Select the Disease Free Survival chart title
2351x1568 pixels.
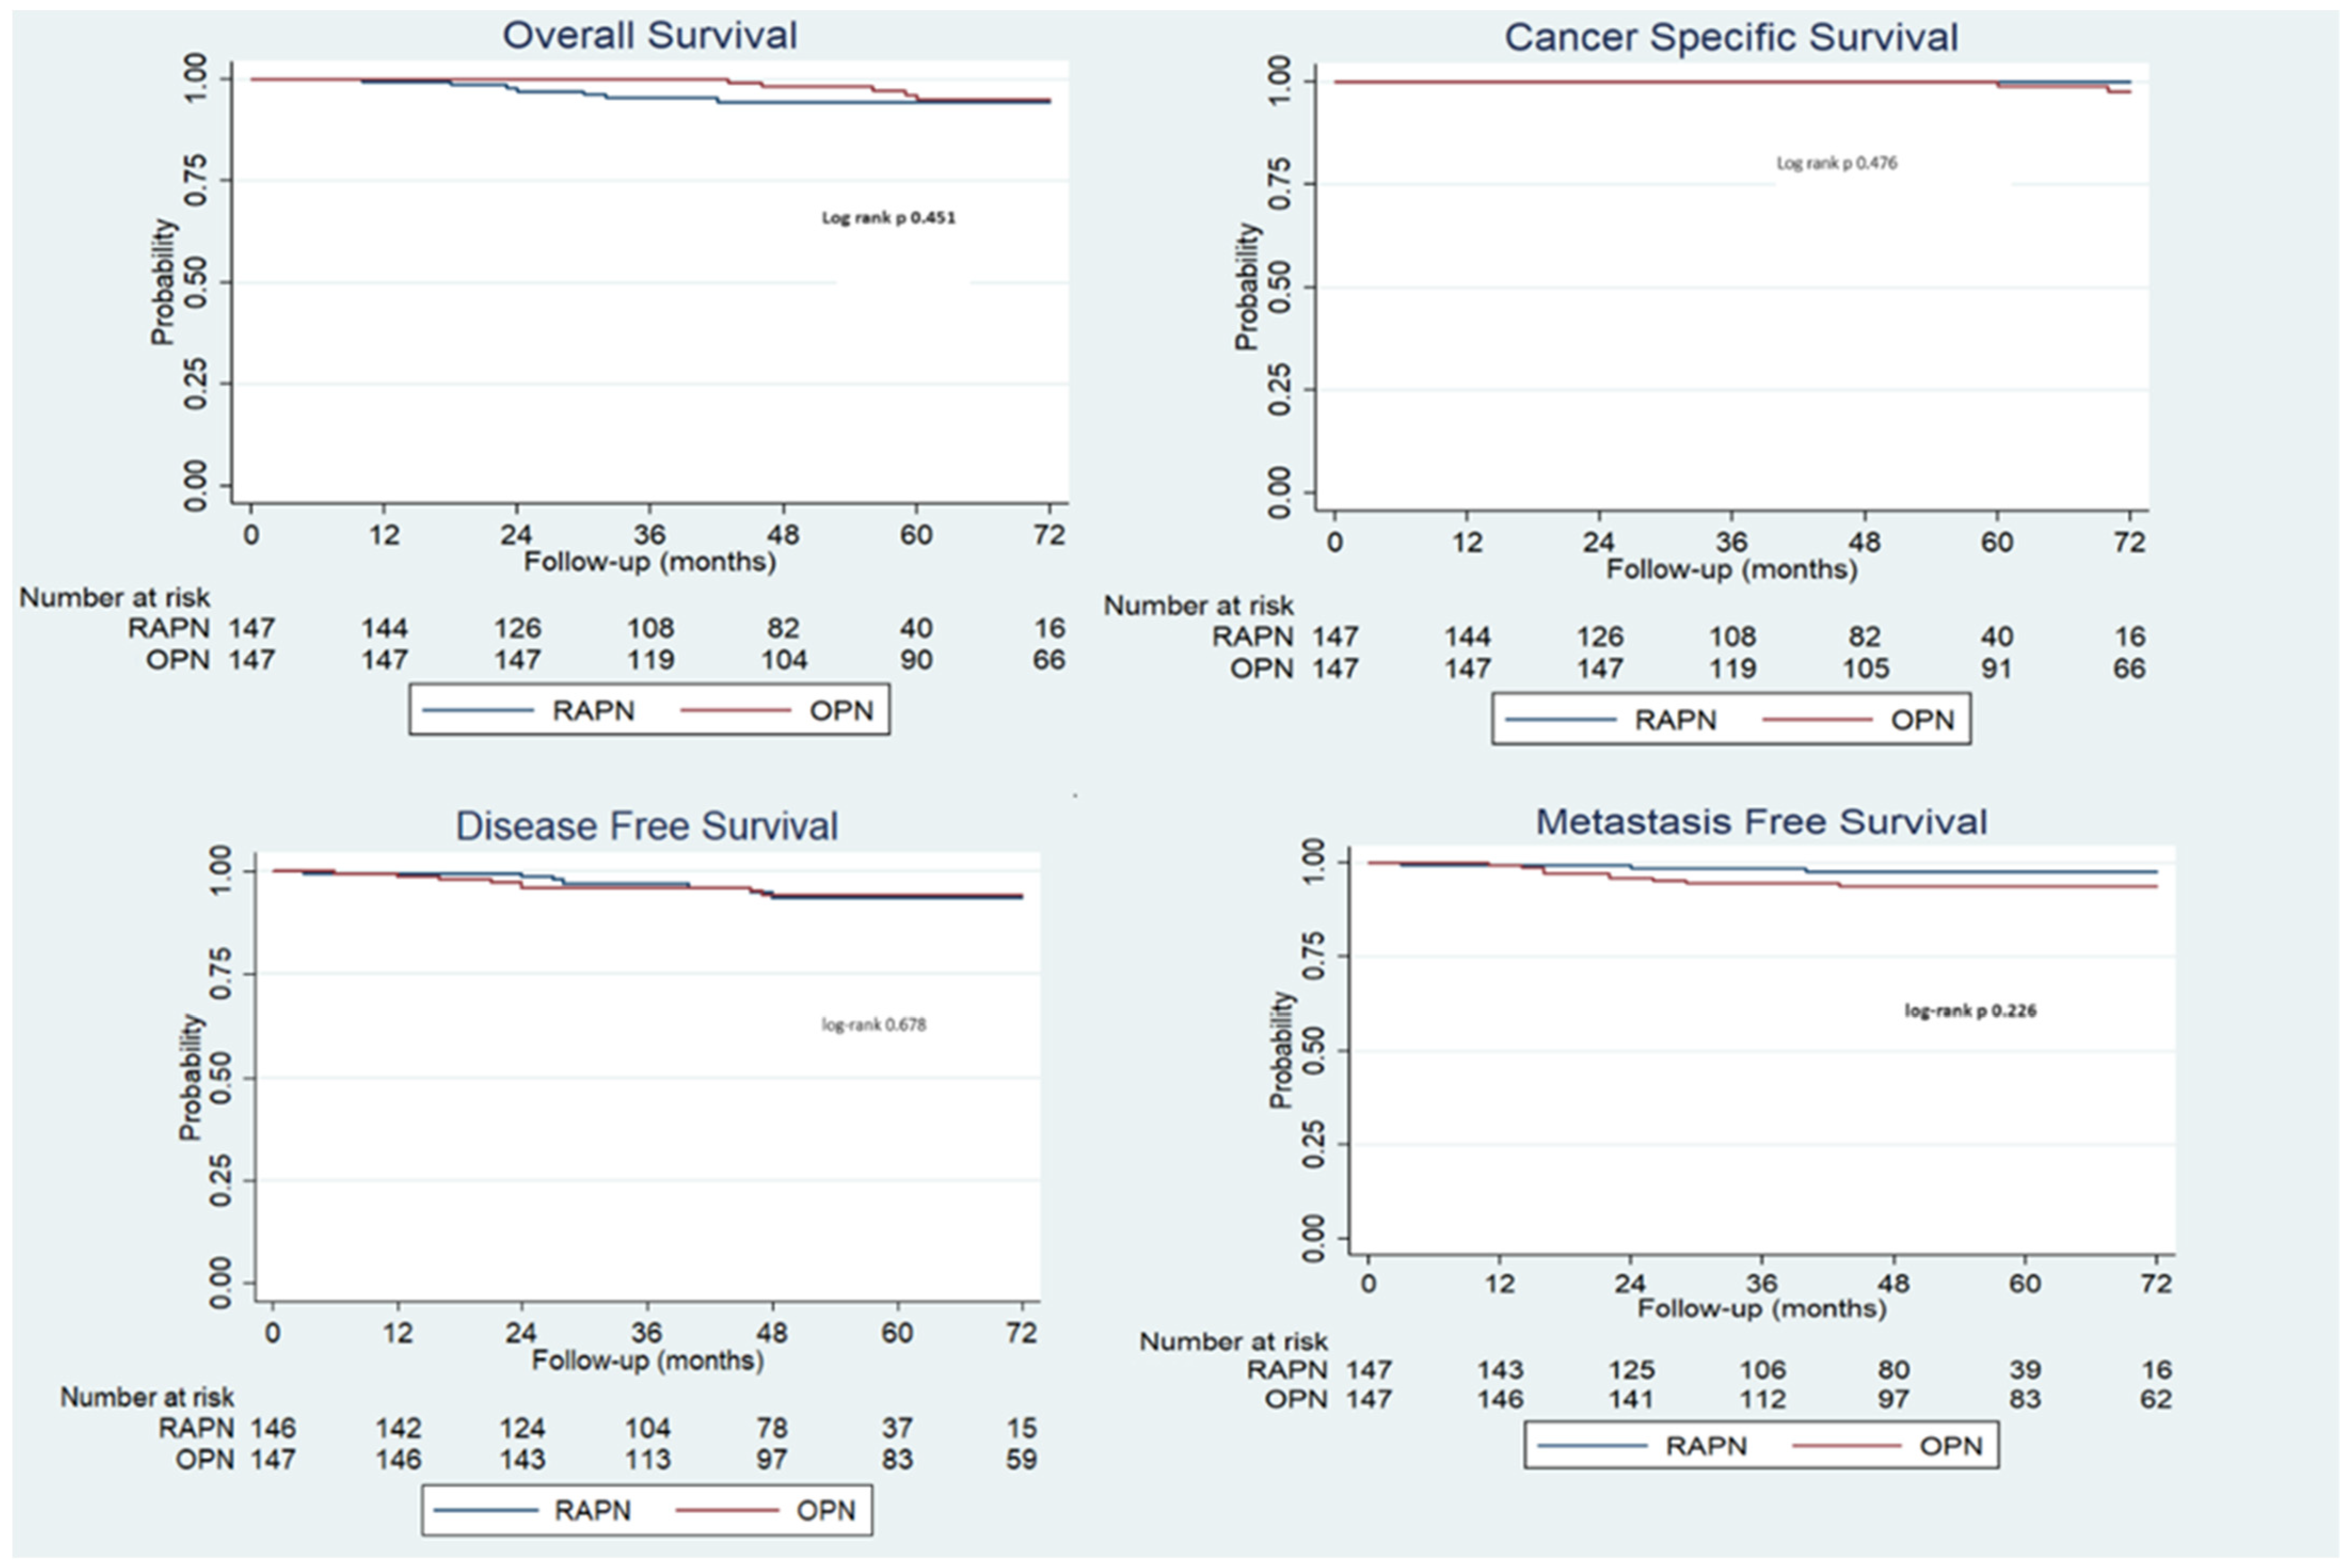(646, 826)
